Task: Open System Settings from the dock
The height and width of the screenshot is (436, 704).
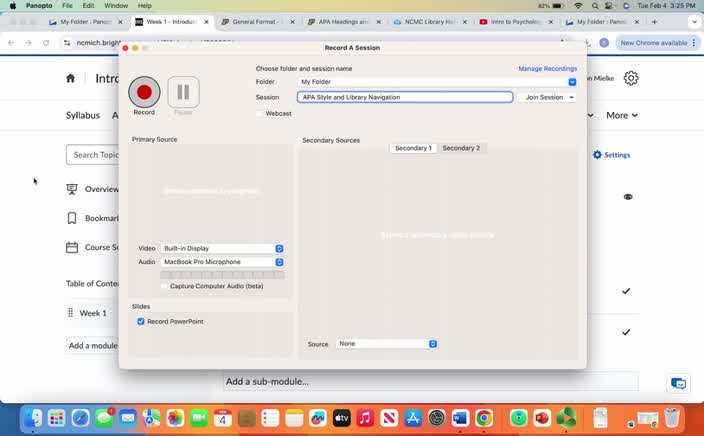Action: click(x=436, y=418)
